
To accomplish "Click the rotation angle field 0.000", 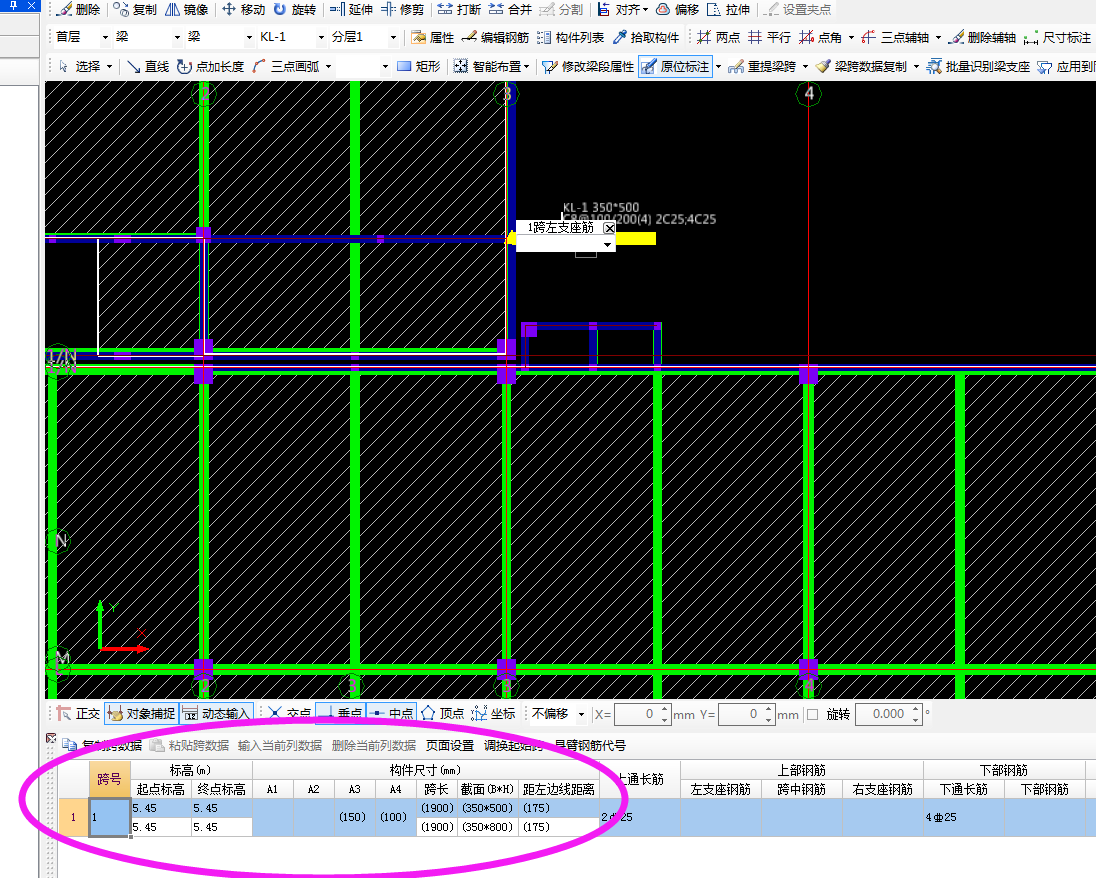I will coord(883,714).
